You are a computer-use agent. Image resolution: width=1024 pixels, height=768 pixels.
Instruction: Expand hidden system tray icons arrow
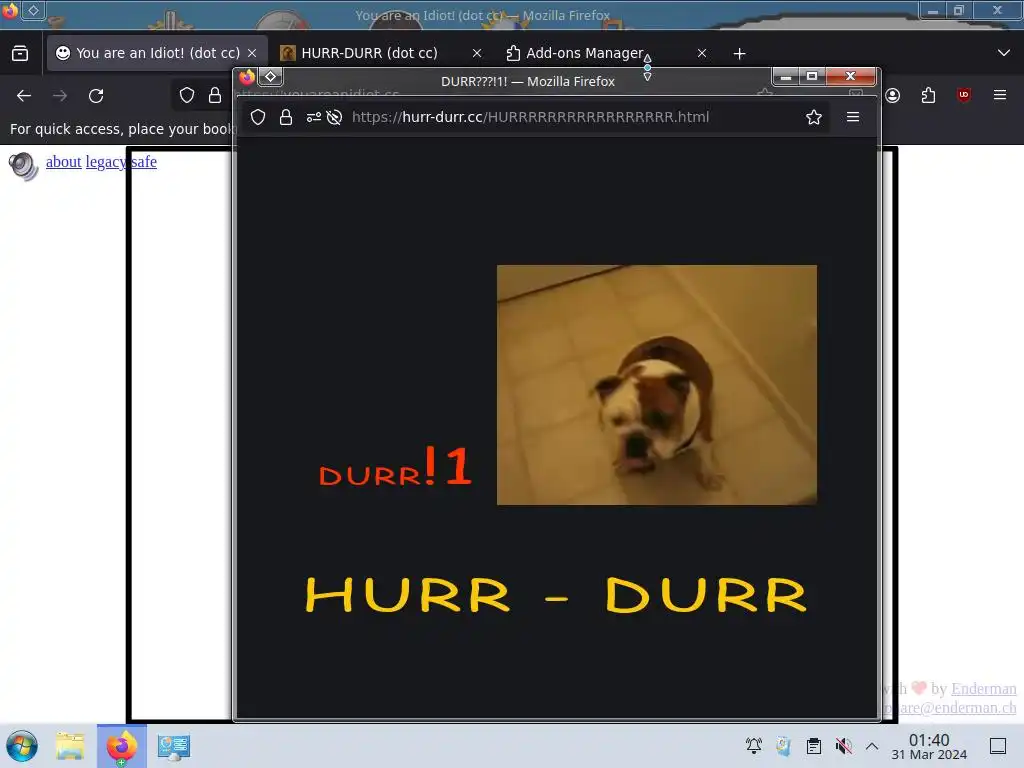(872, 746)
